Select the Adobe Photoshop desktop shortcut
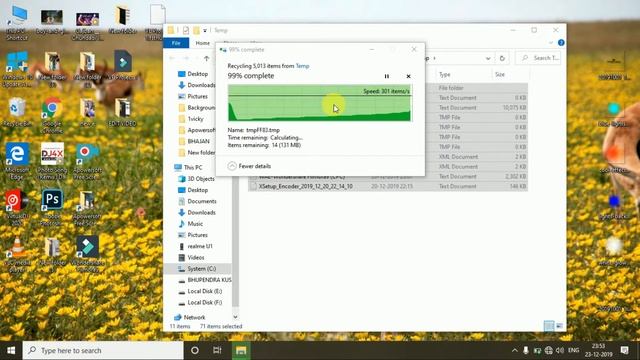The height and width of the screenshot is (360, 640). tap(52, 208)
